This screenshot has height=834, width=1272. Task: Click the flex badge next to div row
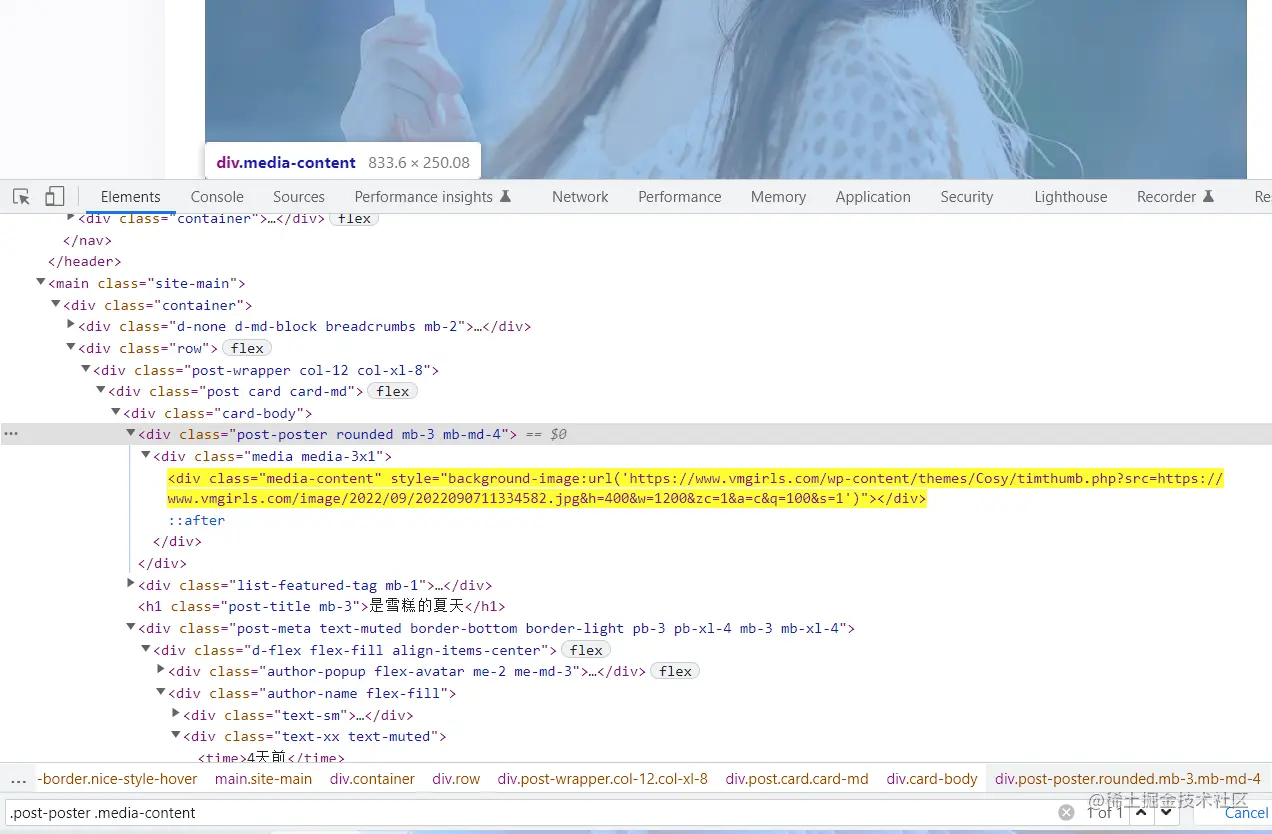pyautogui.click(x=247, y=348)
